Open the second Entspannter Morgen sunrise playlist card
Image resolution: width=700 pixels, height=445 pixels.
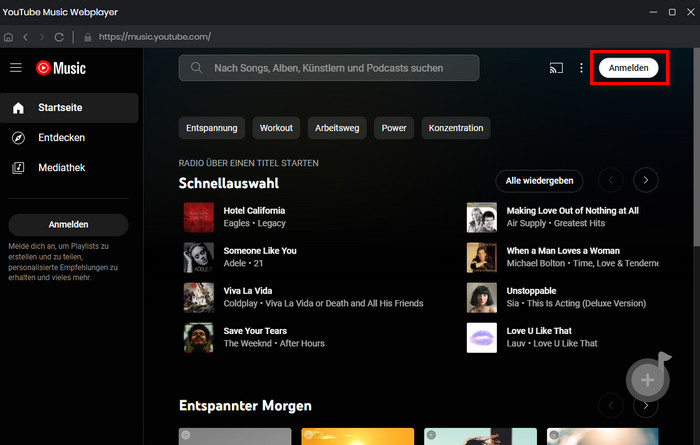tap(358, 437)
